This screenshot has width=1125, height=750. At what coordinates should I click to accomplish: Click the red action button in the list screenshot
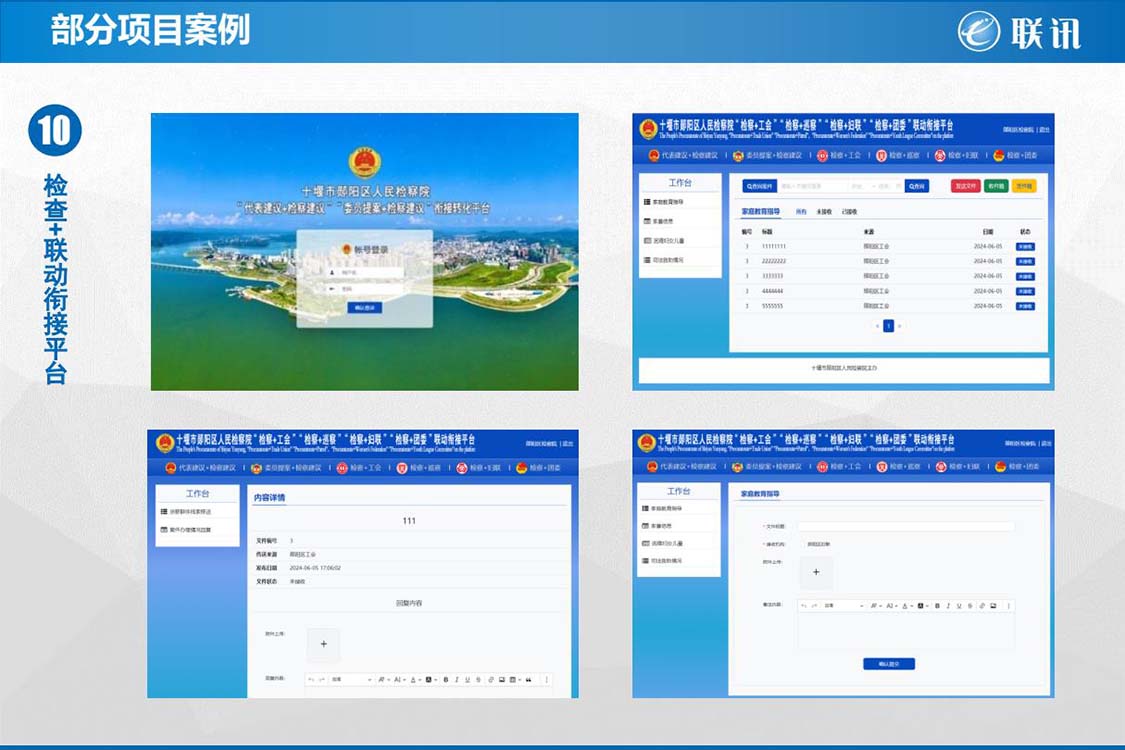coord(966,186)
